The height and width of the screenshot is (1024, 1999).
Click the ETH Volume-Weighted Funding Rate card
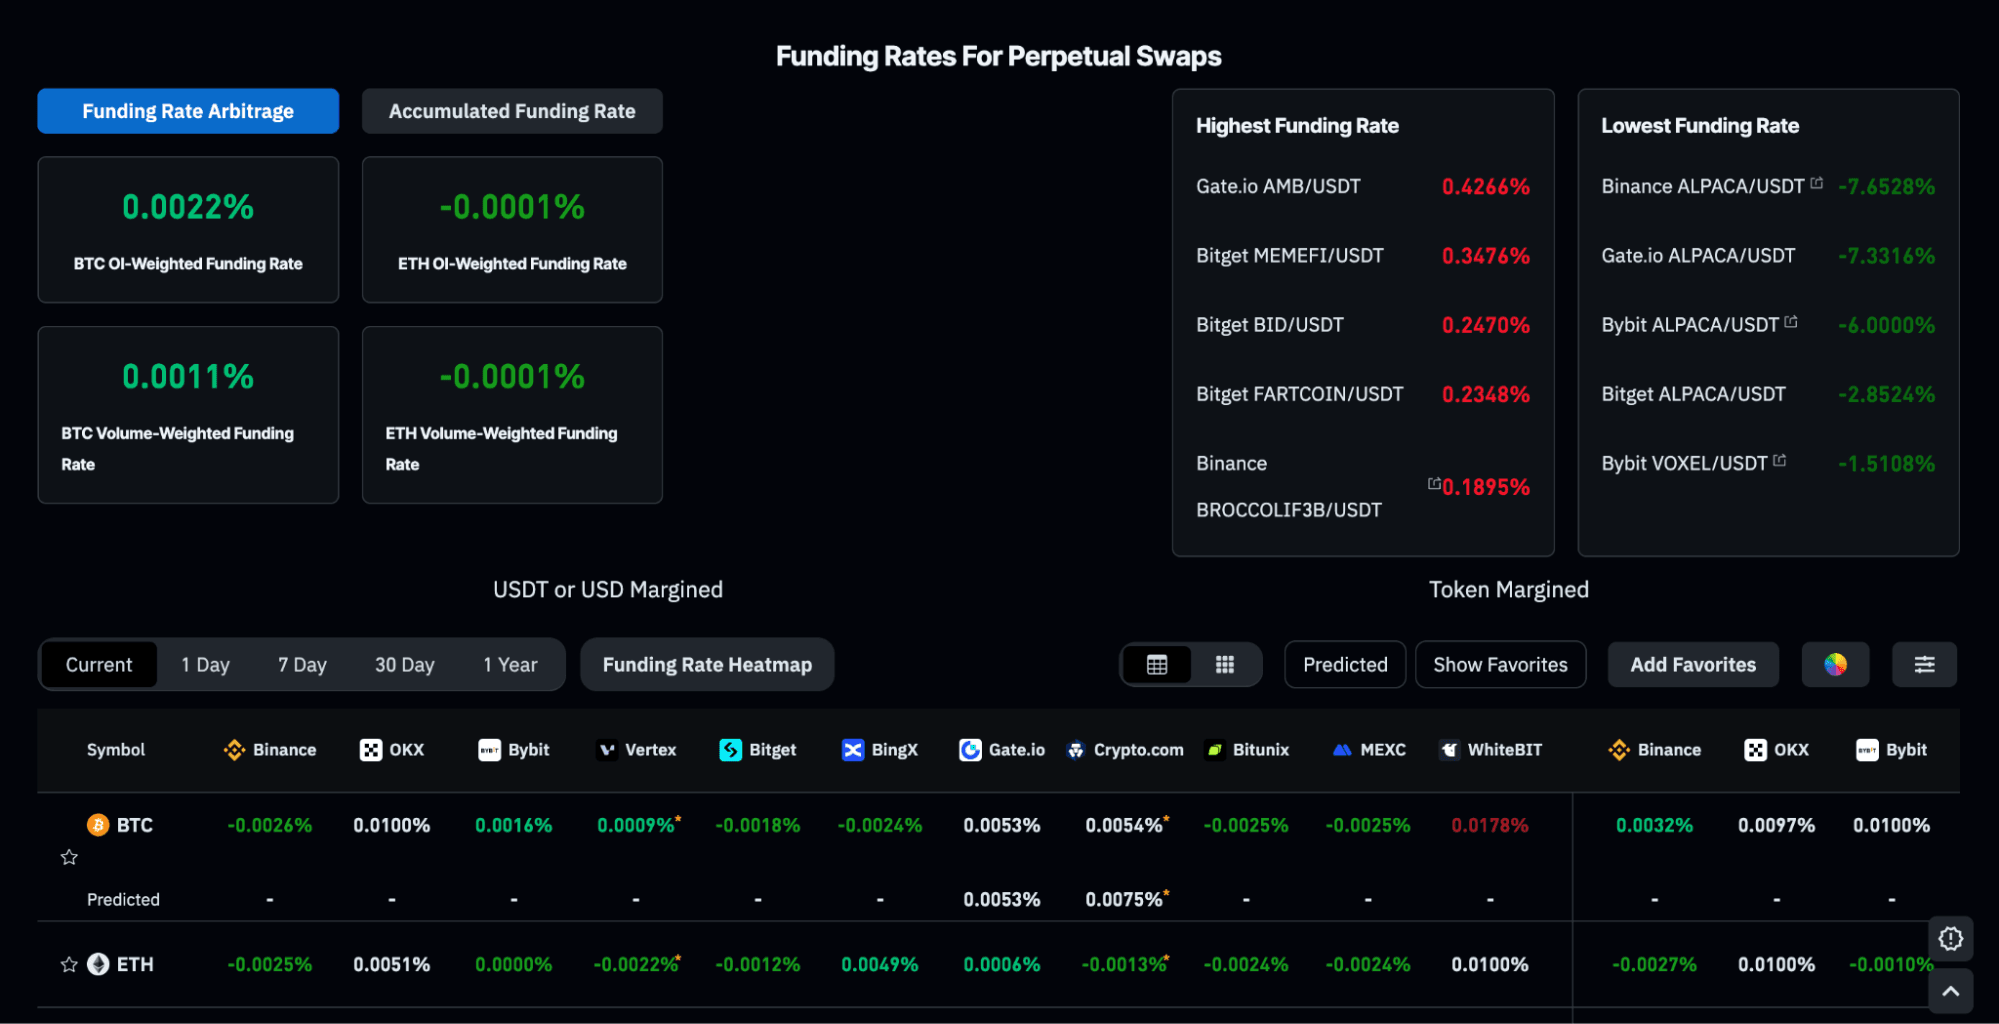point(512,415)
